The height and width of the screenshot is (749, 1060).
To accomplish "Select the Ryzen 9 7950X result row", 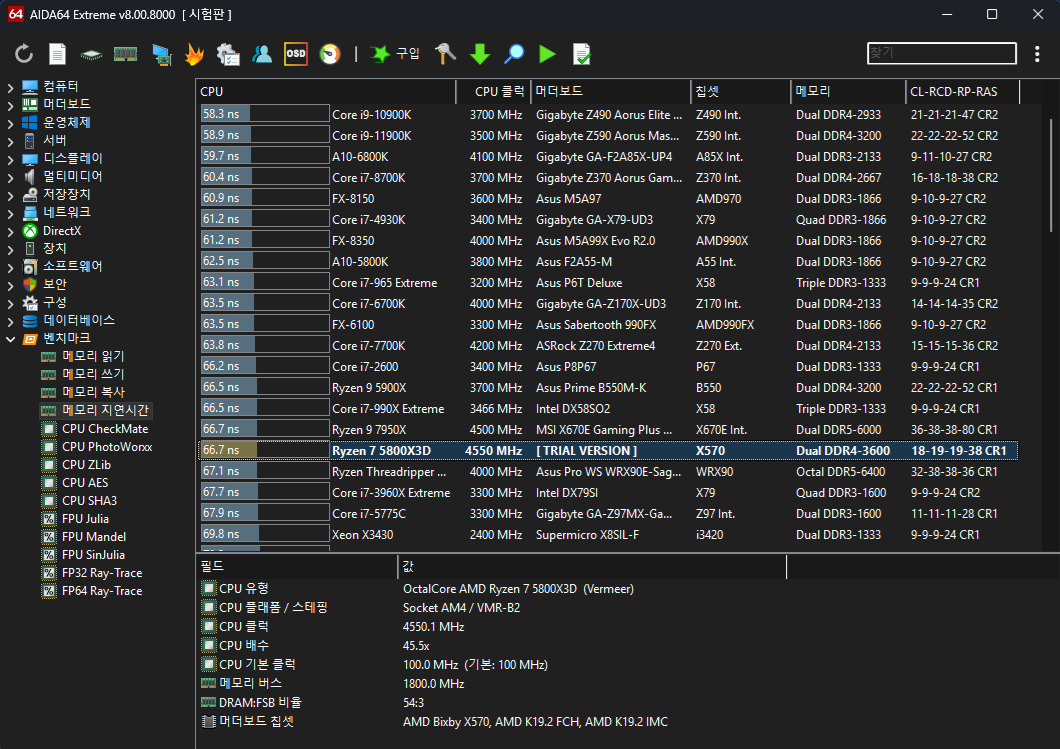I will coord(608,430).
